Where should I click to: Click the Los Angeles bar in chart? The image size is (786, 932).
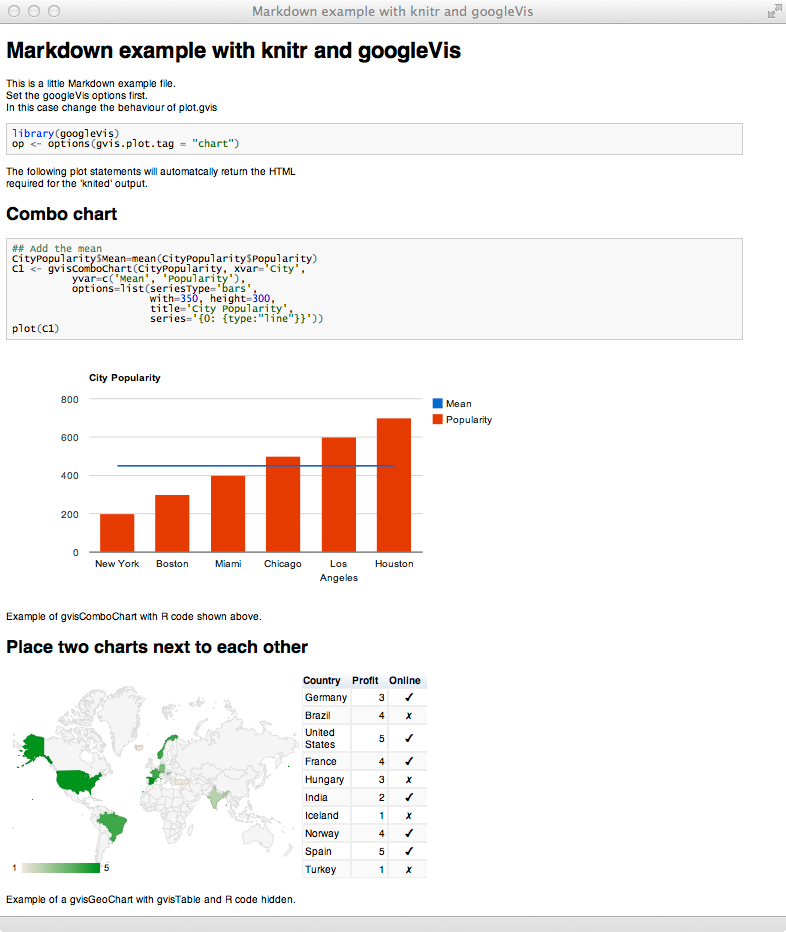[x=339, y=495]
